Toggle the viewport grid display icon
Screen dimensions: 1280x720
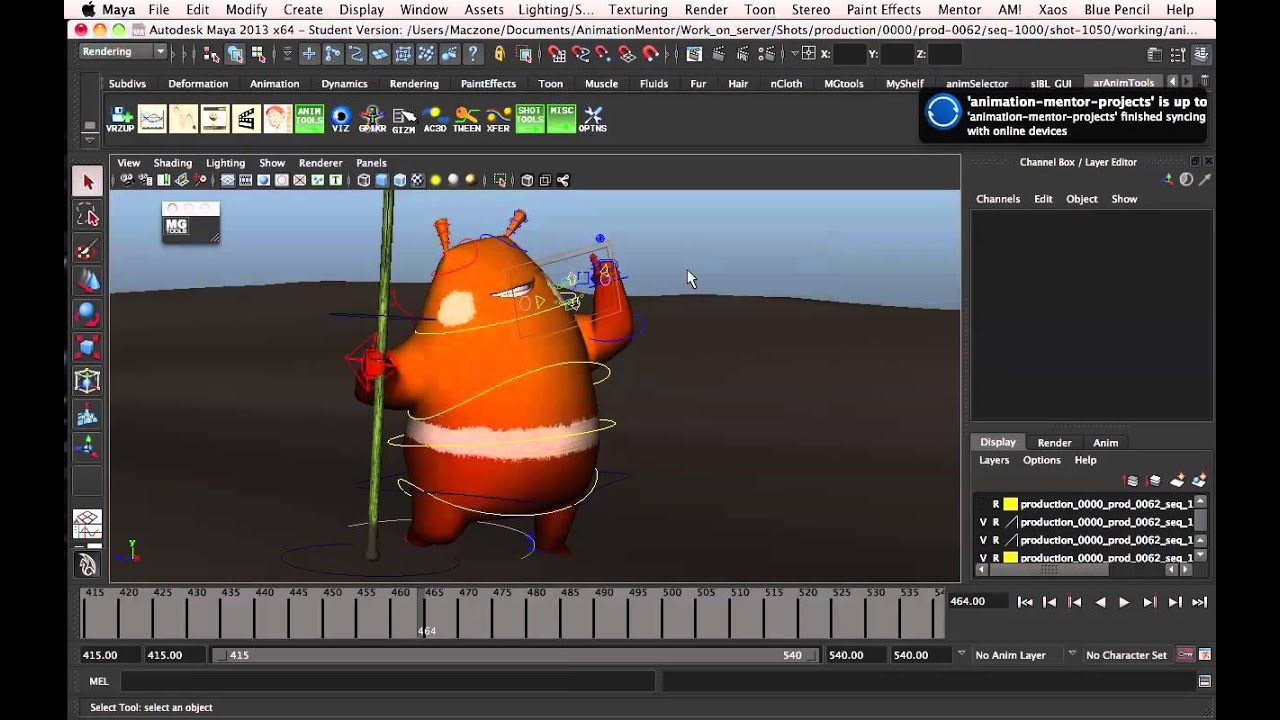point(228,180)
